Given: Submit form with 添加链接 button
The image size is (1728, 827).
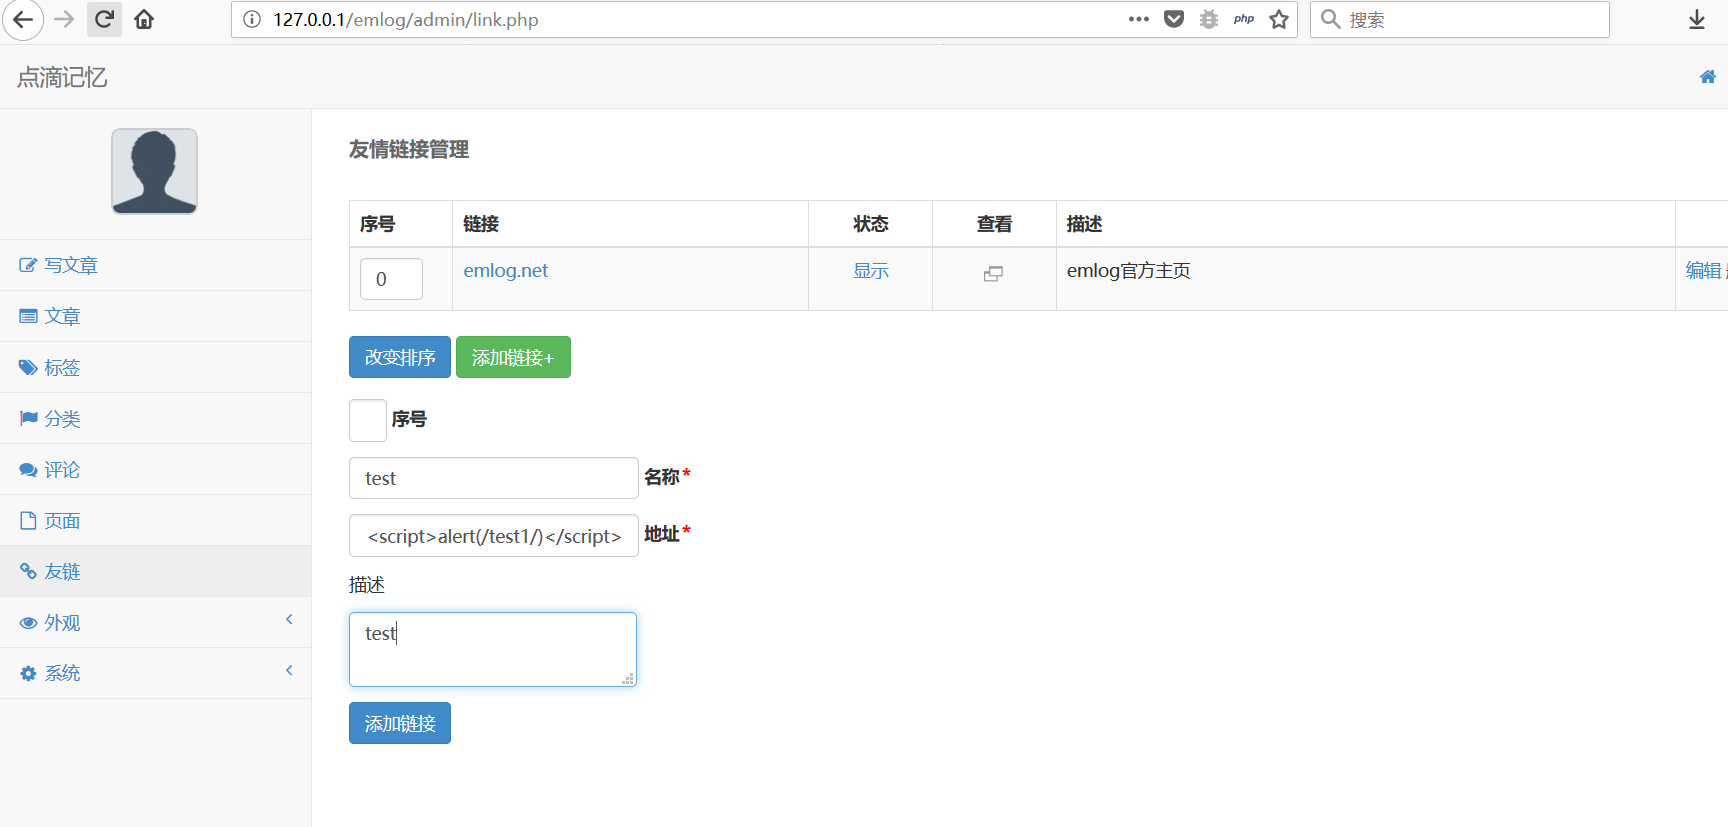Looking at the screenshot, I should coord(400,723).
